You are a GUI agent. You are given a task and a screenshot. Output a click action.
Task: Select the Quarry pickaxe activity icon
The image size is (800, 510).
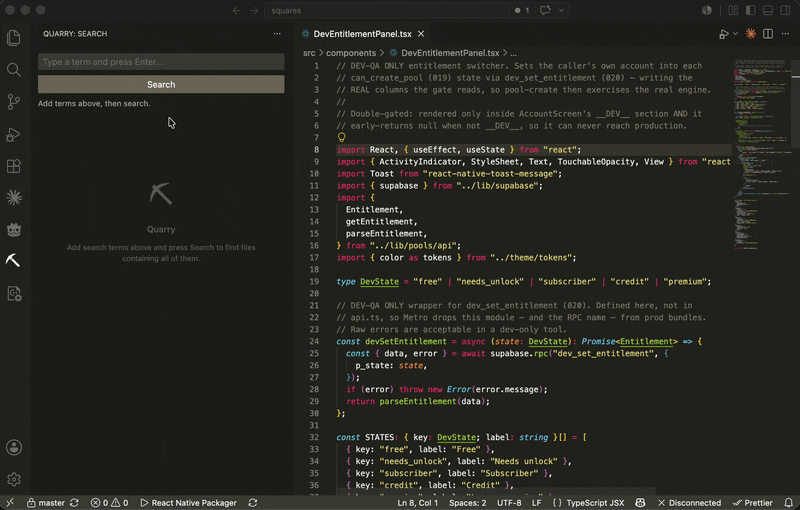pos(13,261)
